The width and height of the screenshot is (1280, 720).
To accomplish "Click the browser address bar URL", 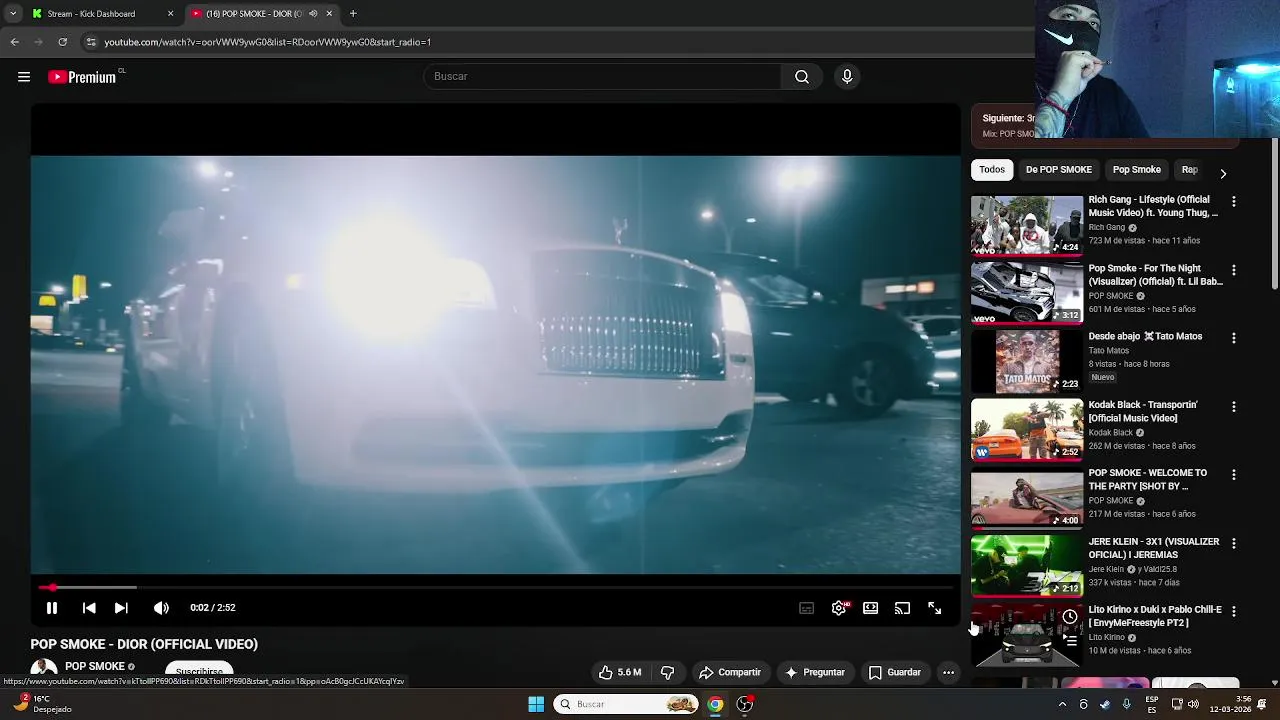I will point(268,42).
